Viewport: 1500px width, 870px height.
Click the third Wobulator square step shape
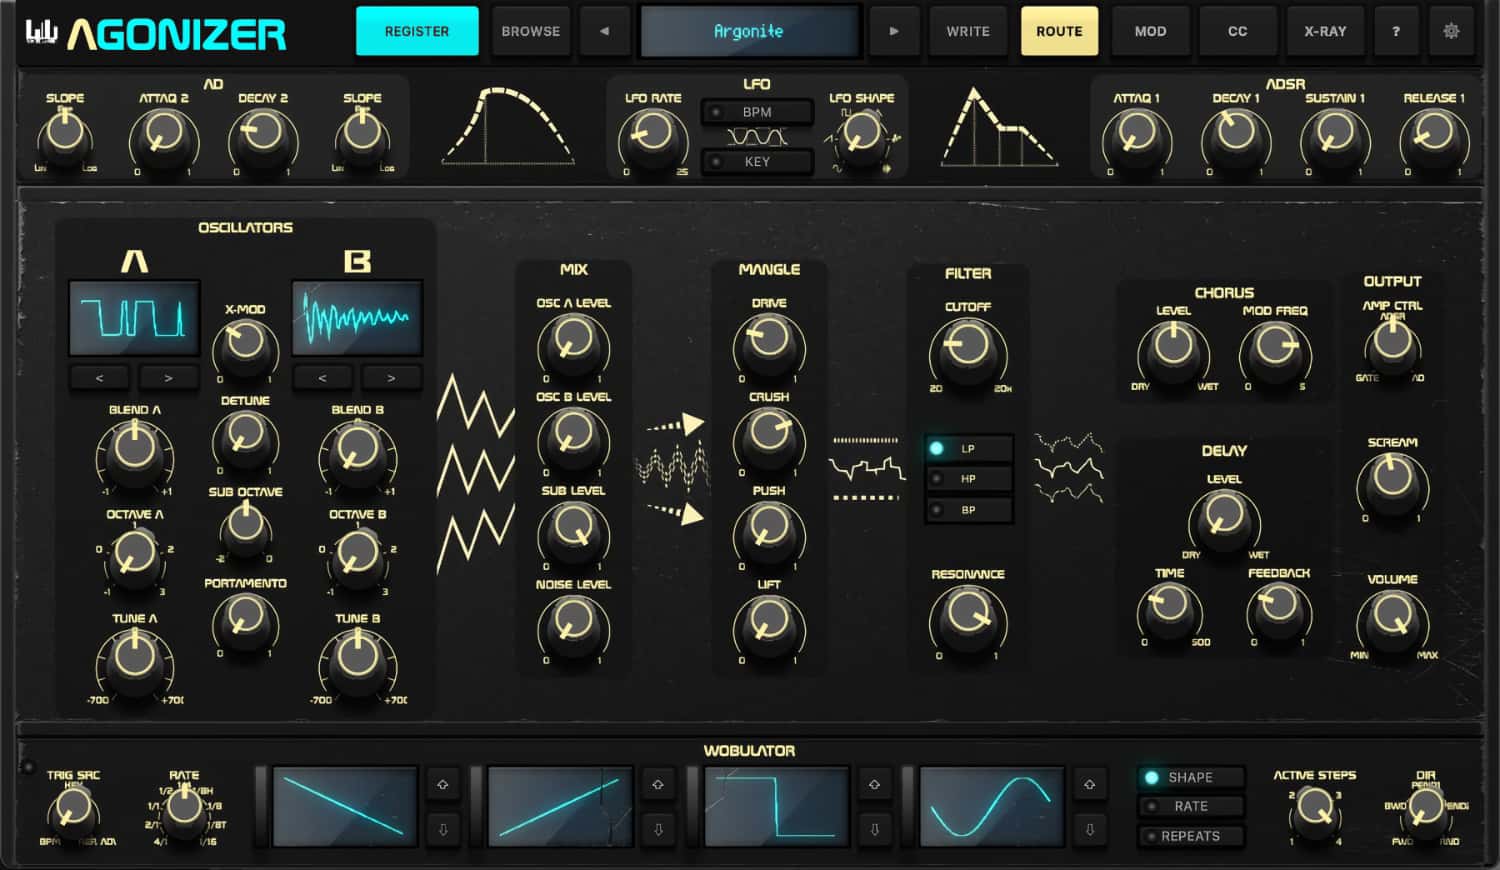pyautogui.click(x=776, y=807)
